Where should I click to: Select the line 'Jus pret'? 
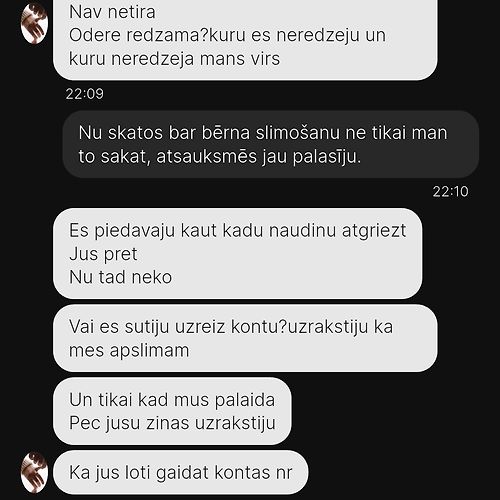click(x=103, y=254)
